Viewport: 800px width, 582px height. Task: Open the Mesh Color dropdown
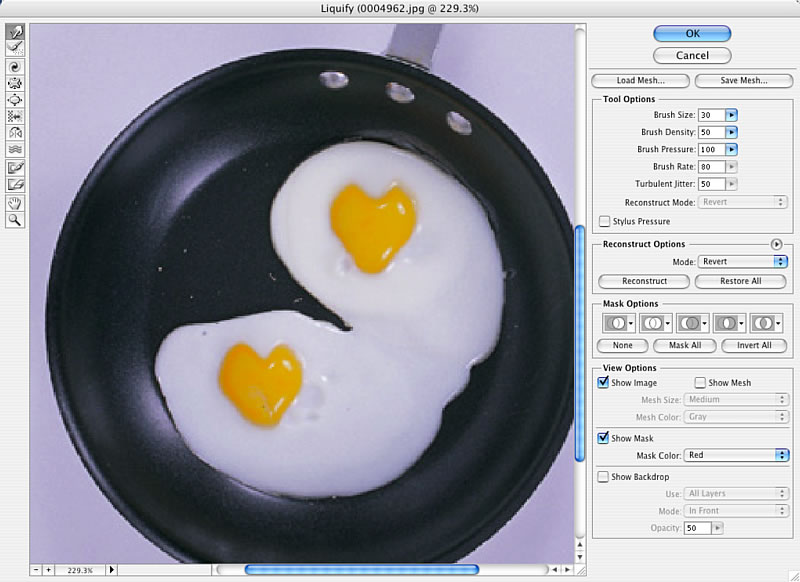(736, 417)
